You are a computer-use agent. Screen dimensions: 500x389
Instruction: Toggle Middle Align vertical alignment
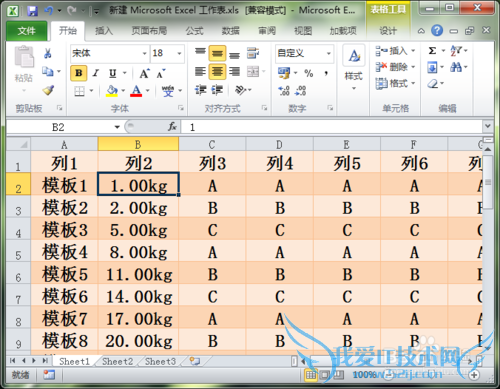[x=217, y=53]
